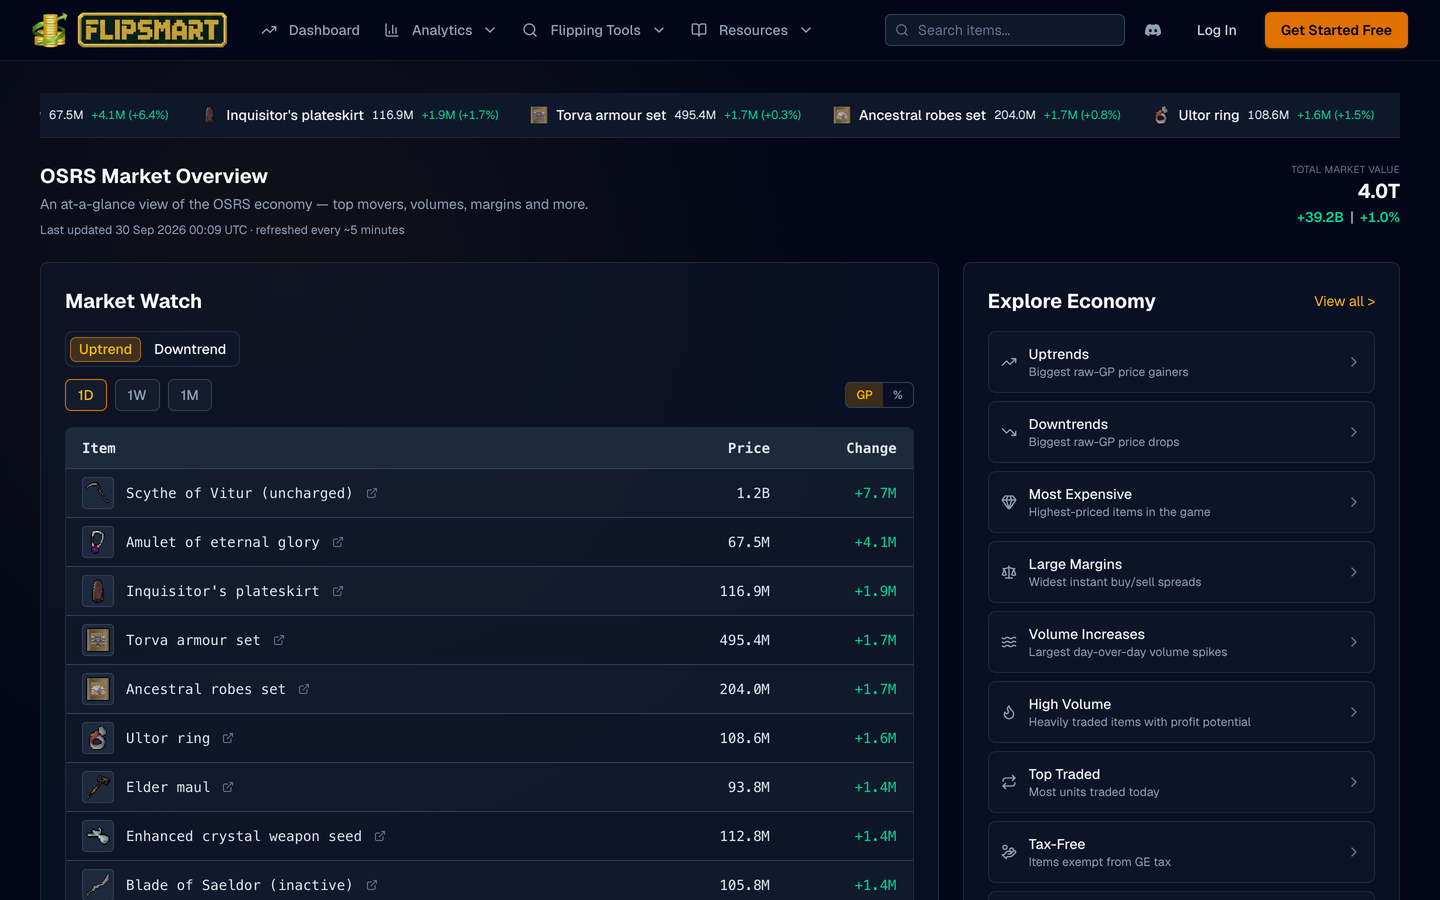
Task: Click the 1.2B price cell
Action: click(753, 493)
